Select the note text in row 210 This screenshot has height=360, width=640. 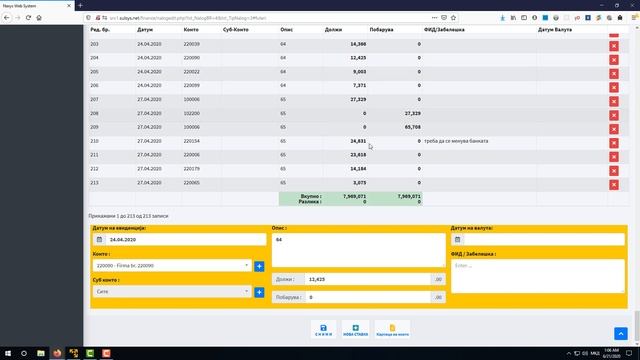[x=456, y=141]
